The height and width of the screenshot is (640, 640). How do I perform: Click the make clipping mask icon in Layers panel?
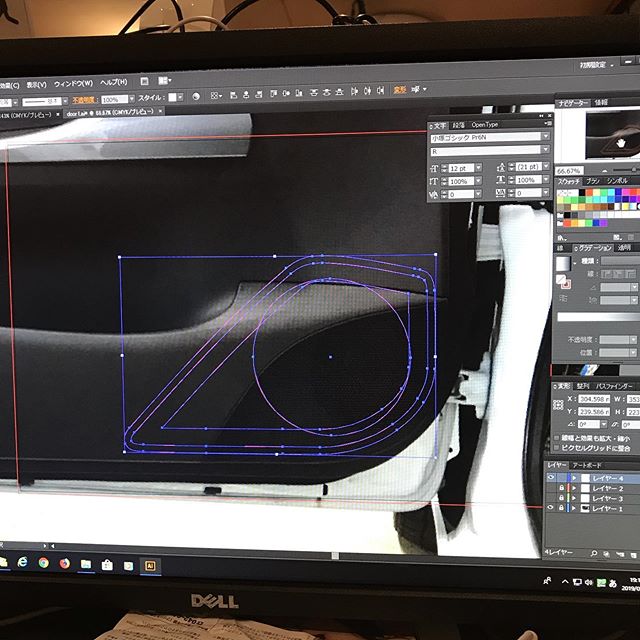607,554
